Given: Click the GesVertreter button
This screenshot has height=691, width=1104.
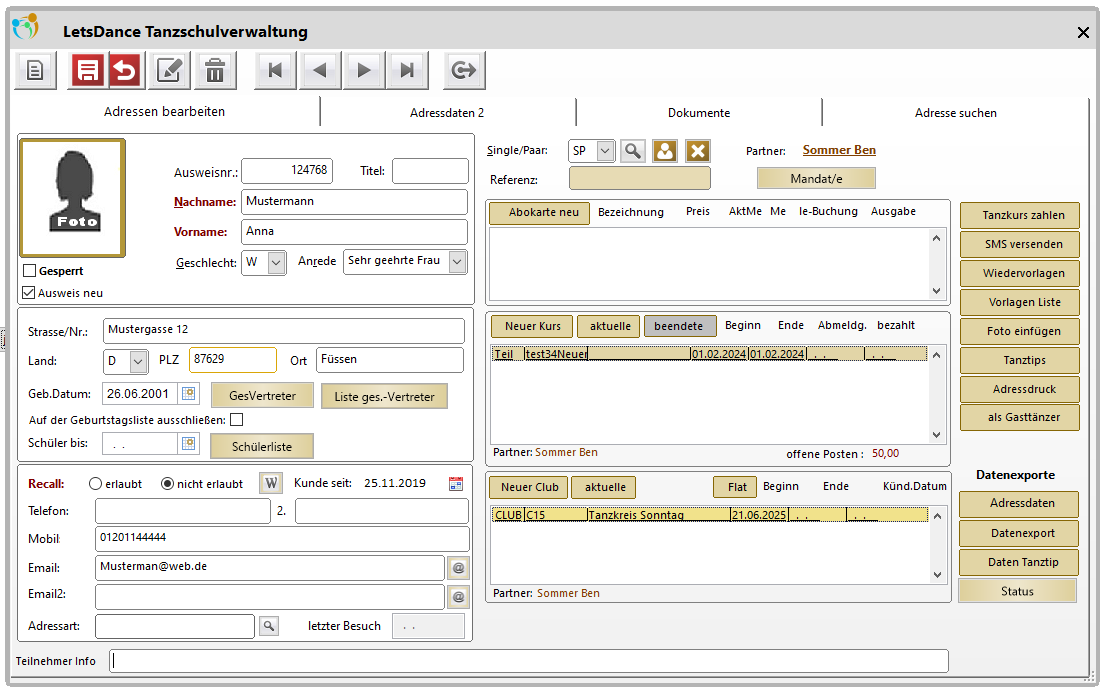Looking at the screenshot, I should (x=263, y=396).
